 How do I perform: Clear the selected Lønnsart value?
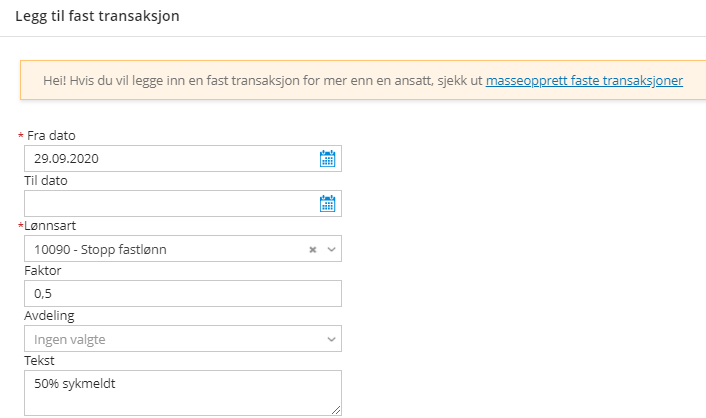point(312,249)
